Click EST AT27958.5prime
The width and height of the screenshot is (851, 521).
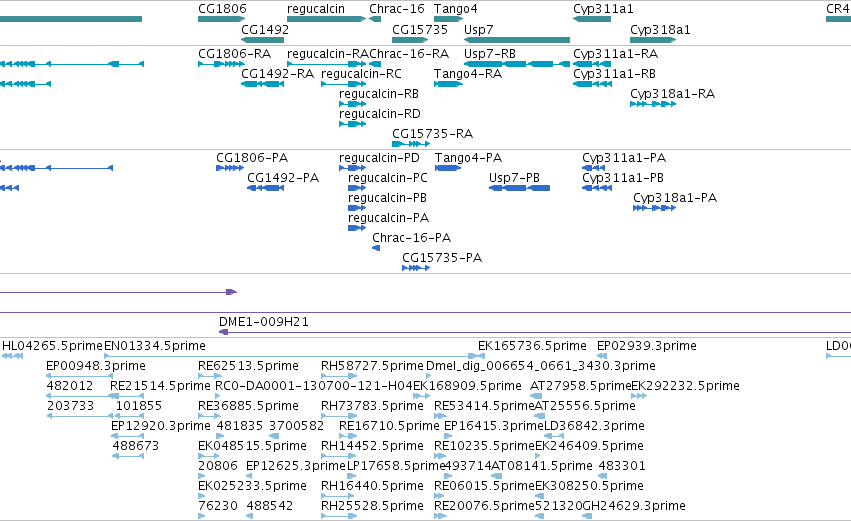[x=537, y=396]
